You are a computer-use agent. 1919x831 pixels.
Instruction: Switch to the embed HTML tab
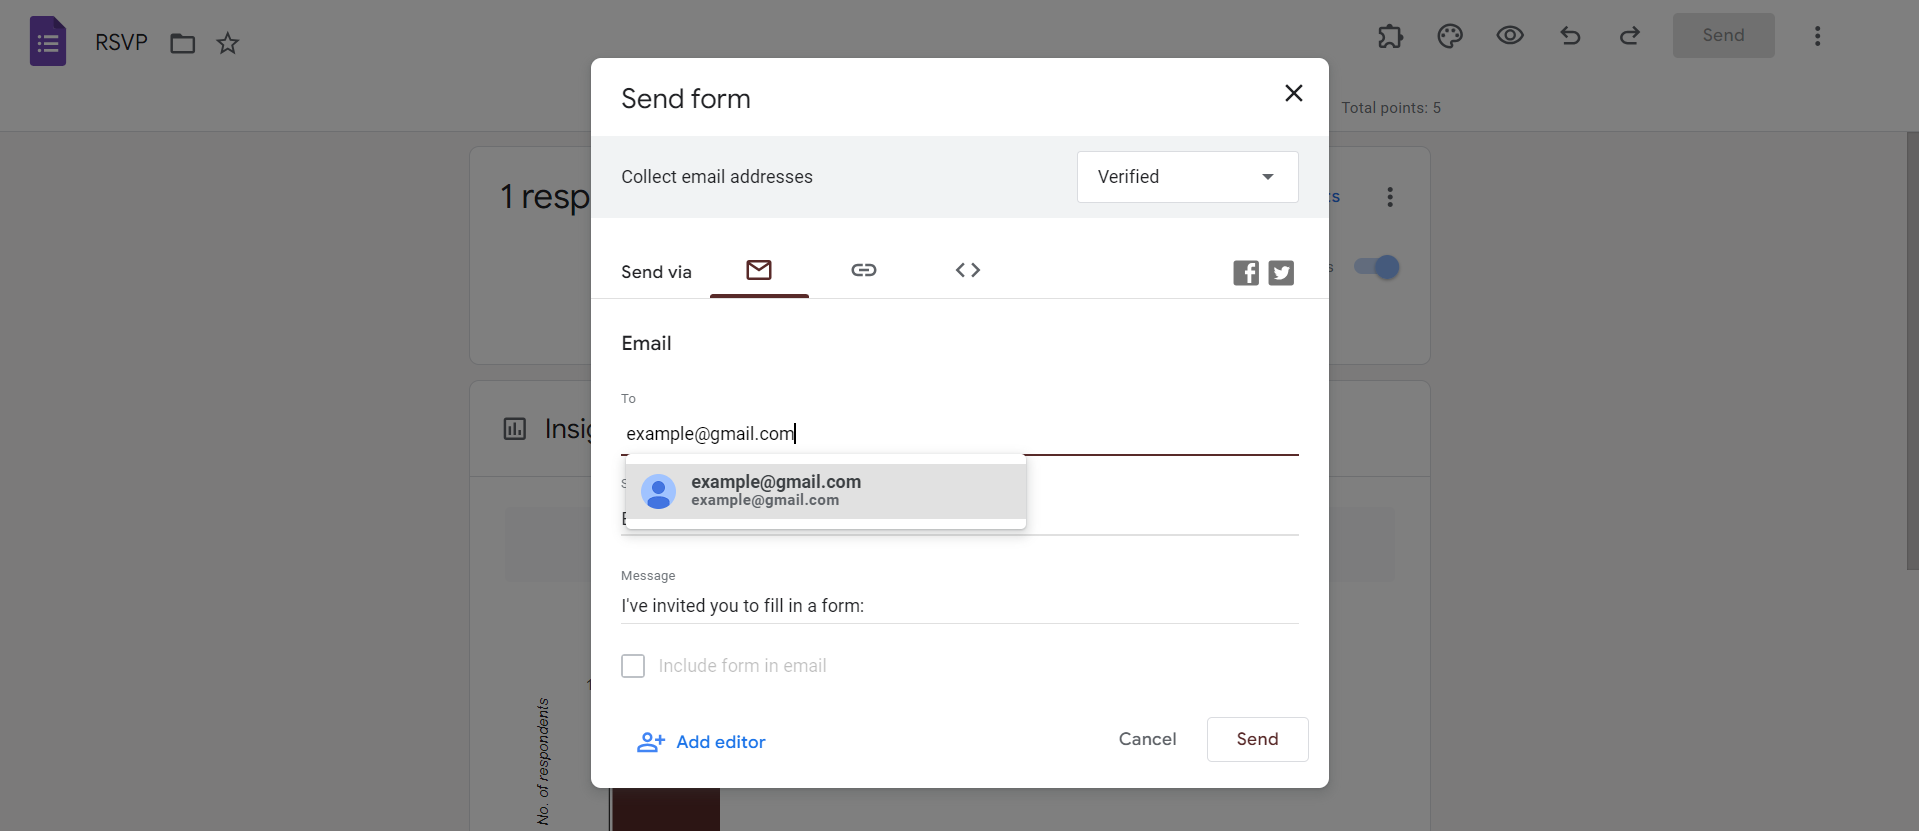tap(968, 270)
